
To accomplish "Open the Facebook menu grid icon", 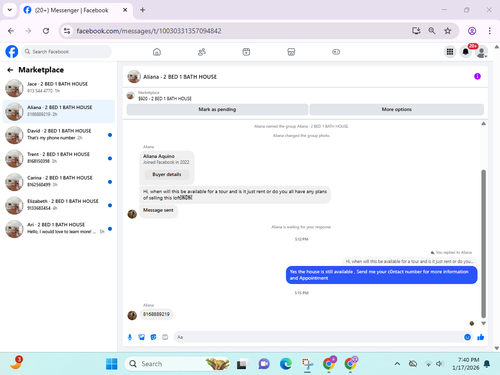I will click(x=450, y=52).
